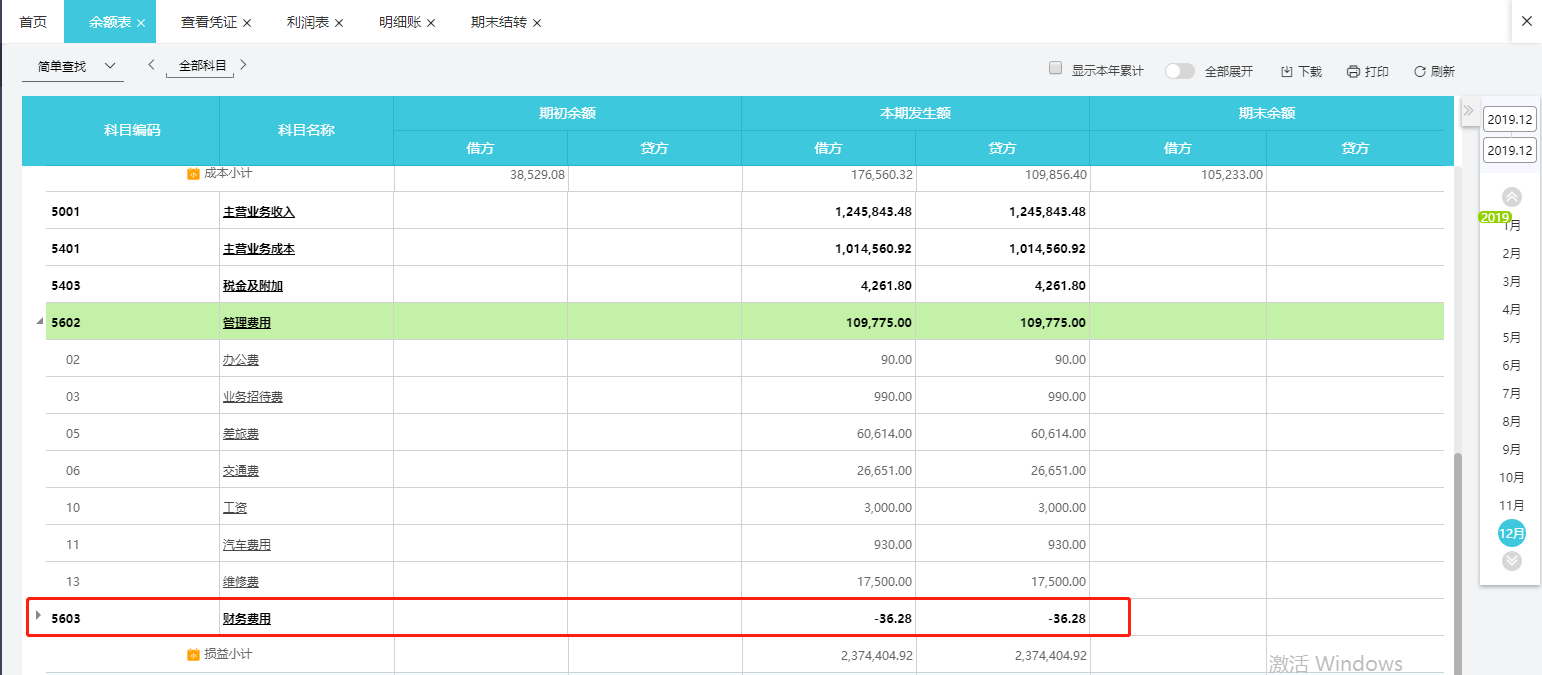Select 2月 in the month timeline
This screenshot has height=675, width=1542.
pyautogui.click(x=1512, y=254)
